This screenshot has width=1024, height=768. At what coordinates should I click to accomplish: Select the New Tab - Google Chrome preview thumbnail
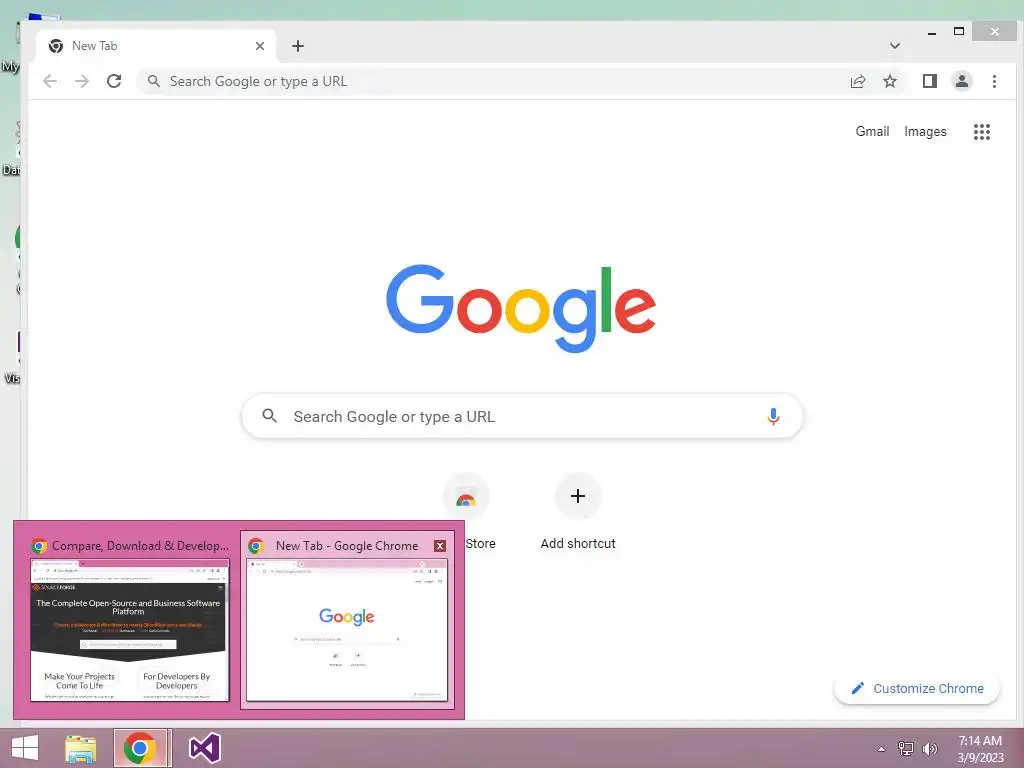pos(347,630)
